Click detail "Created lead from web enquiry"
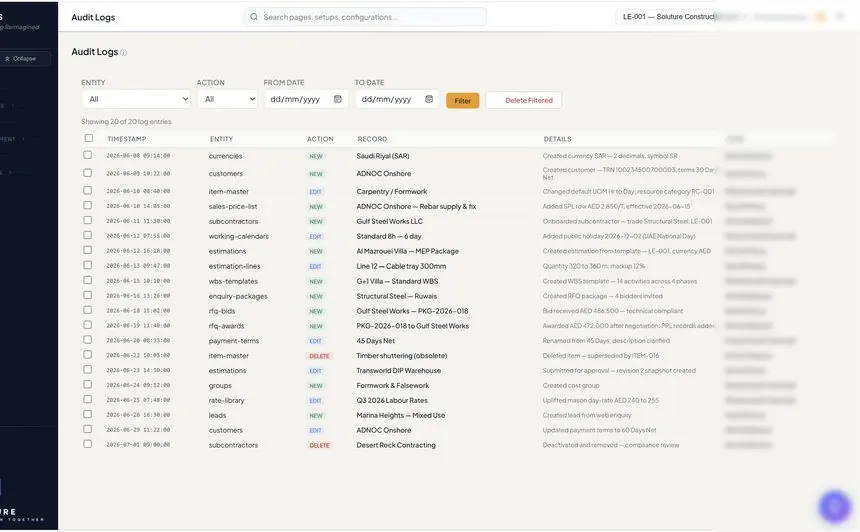Viewport: 860px width, 532px height. 587,416
